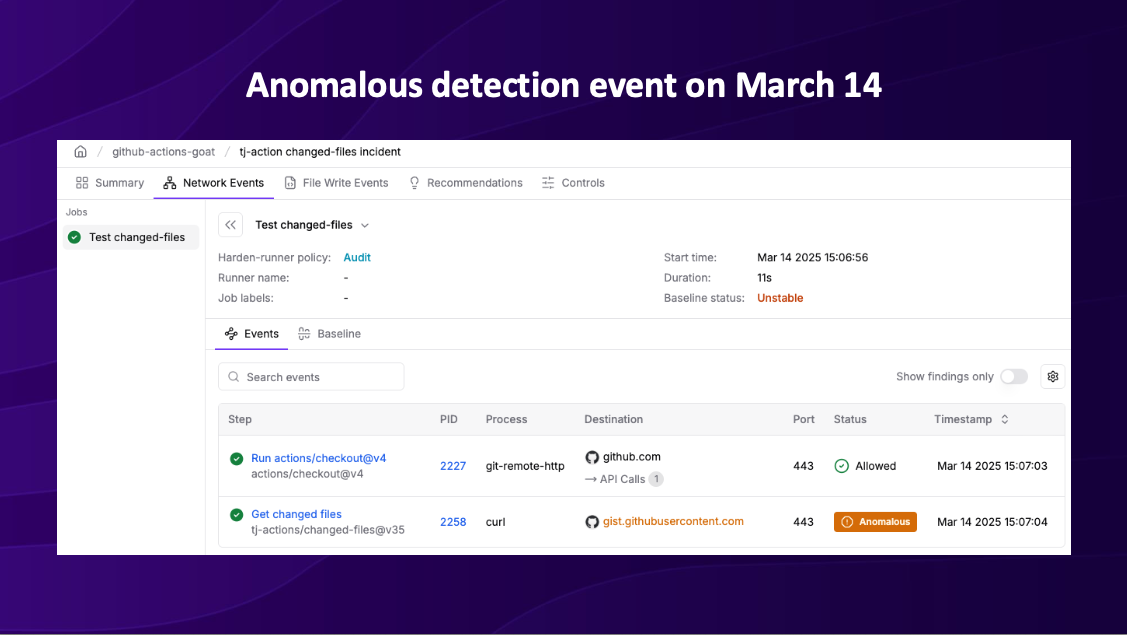Open gist.githubusercontent.com destination link
1127x635 pixels.
(673, 521)
